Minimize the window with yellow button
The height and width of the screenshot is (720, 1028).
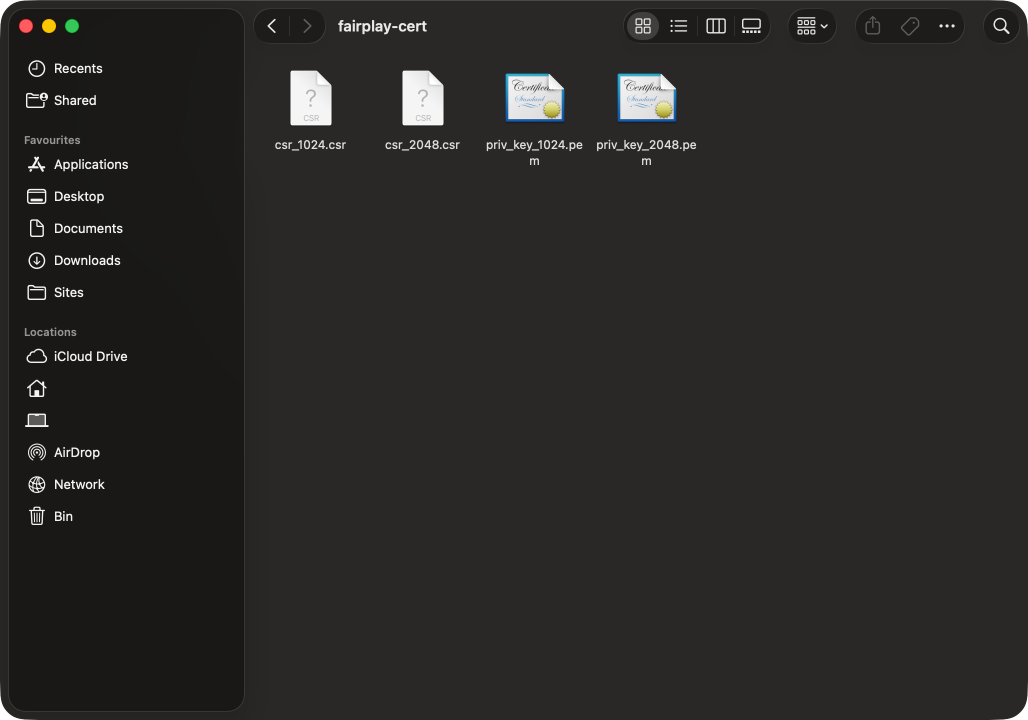click(x=49, y=26)
